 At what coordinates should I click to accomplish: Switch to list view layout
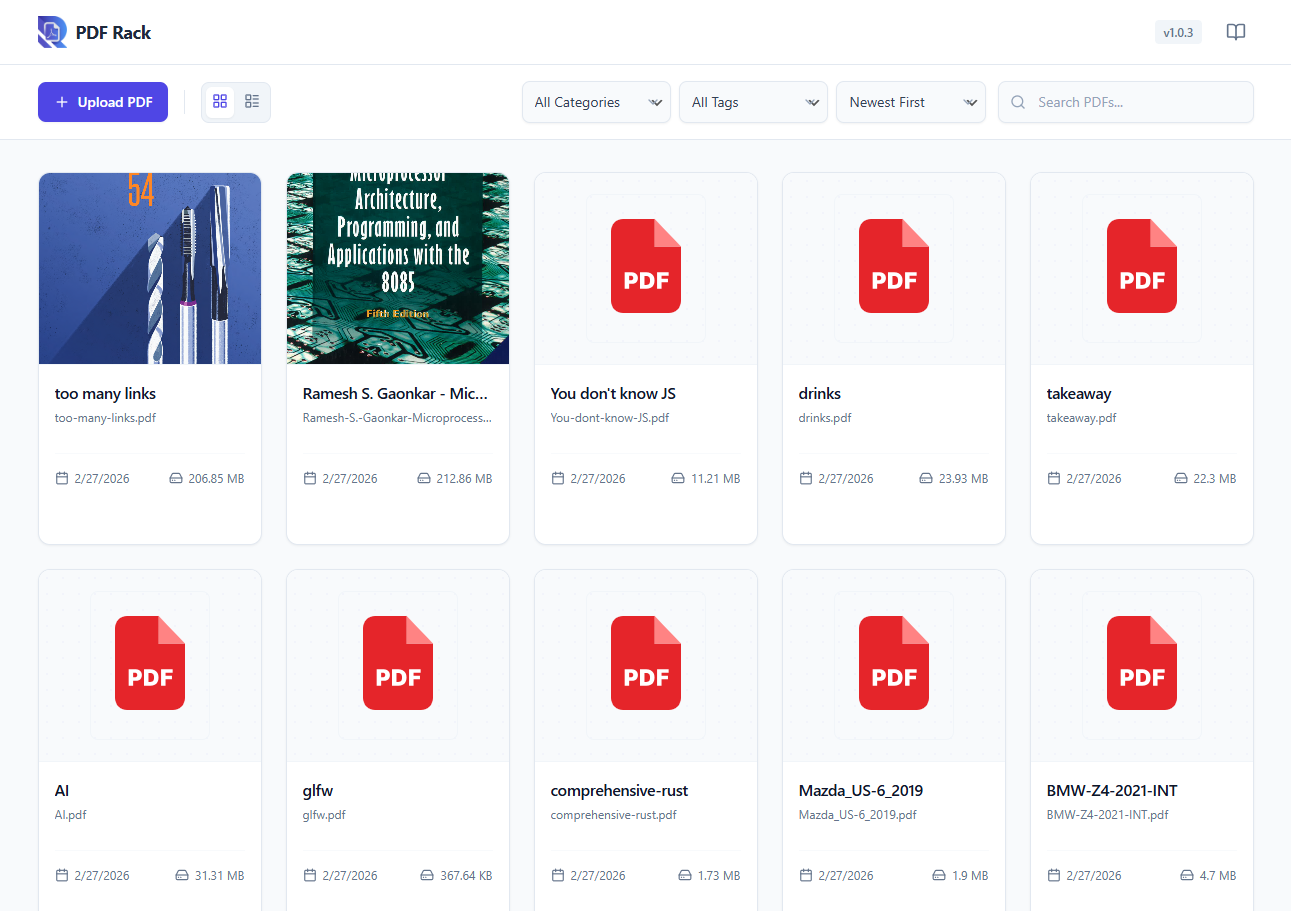[x=252, y=102]
